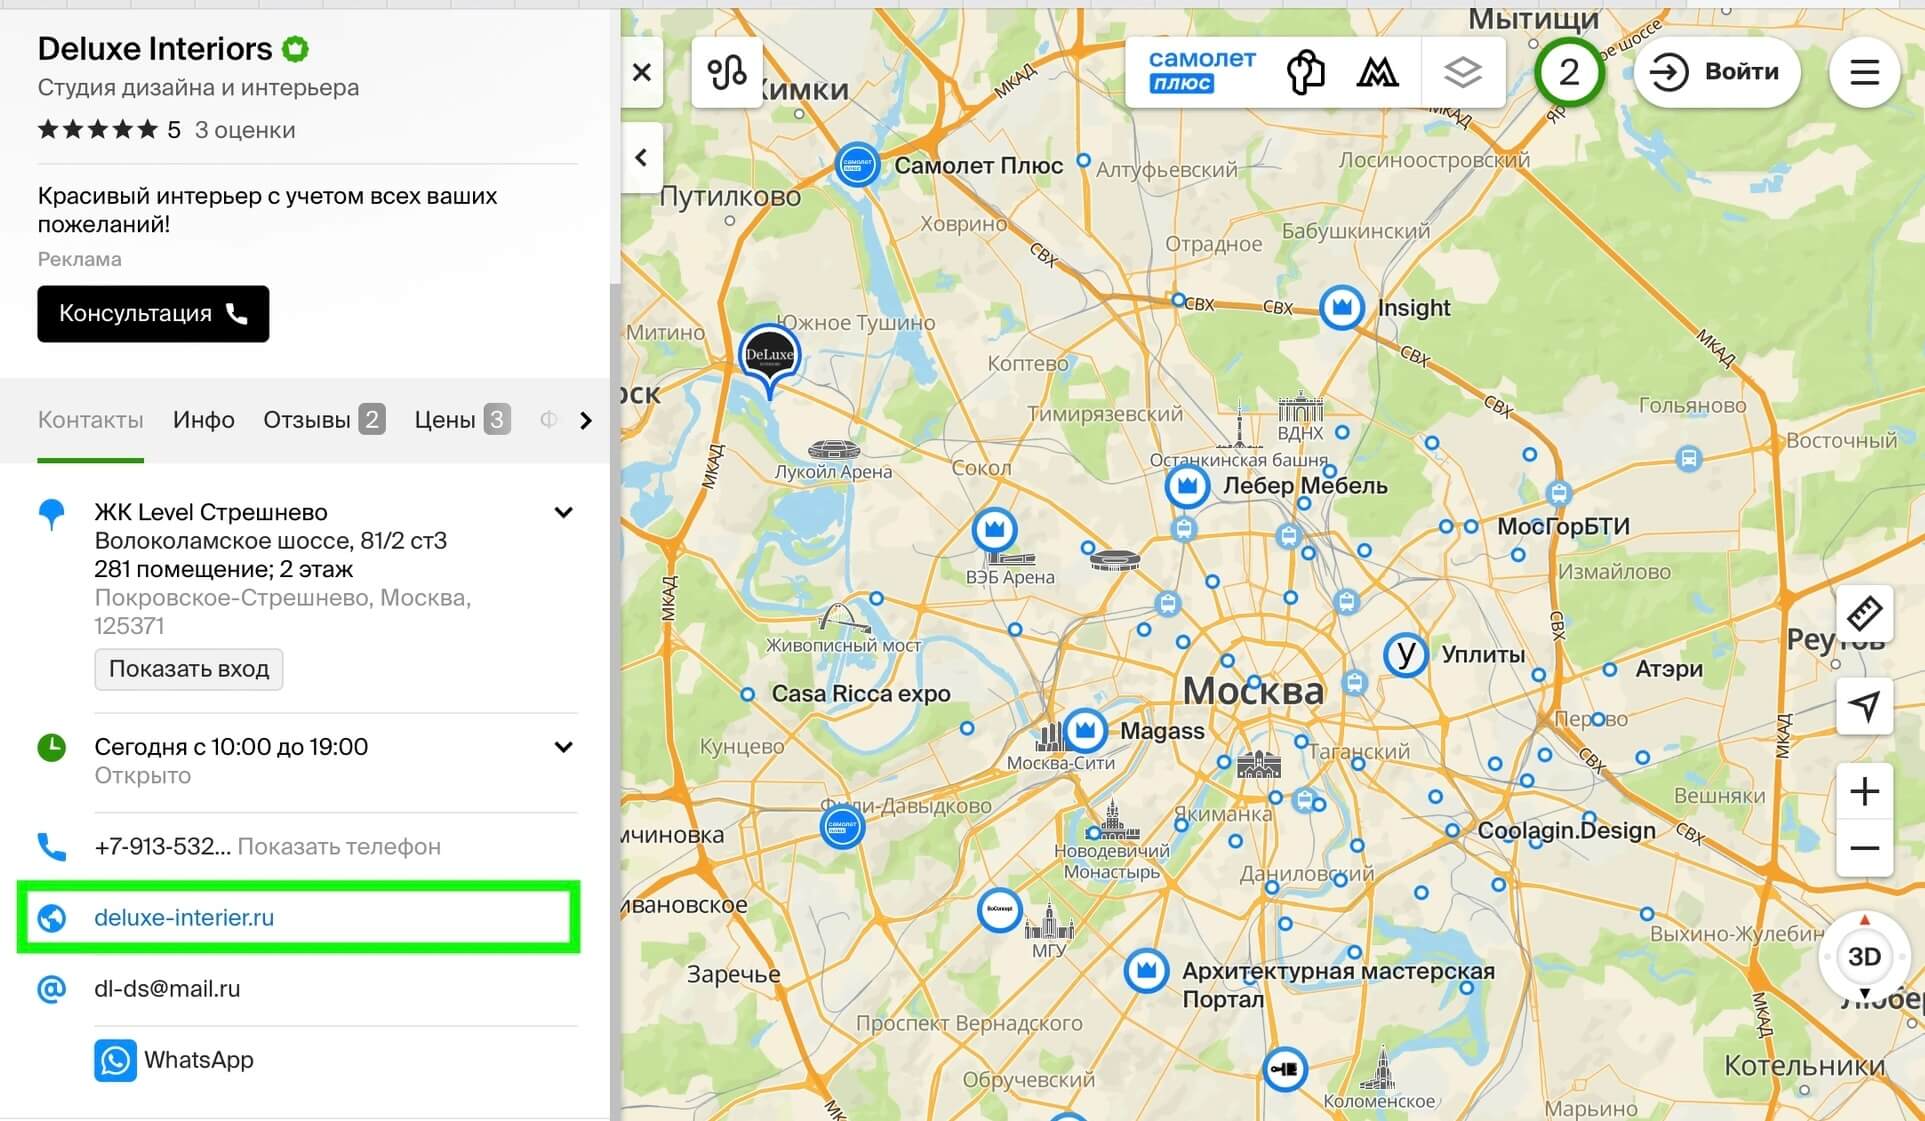Select the Лебер Мебель crown marker
The height and width of the screenshot is (1121, 1925).
pos(1187,486)
